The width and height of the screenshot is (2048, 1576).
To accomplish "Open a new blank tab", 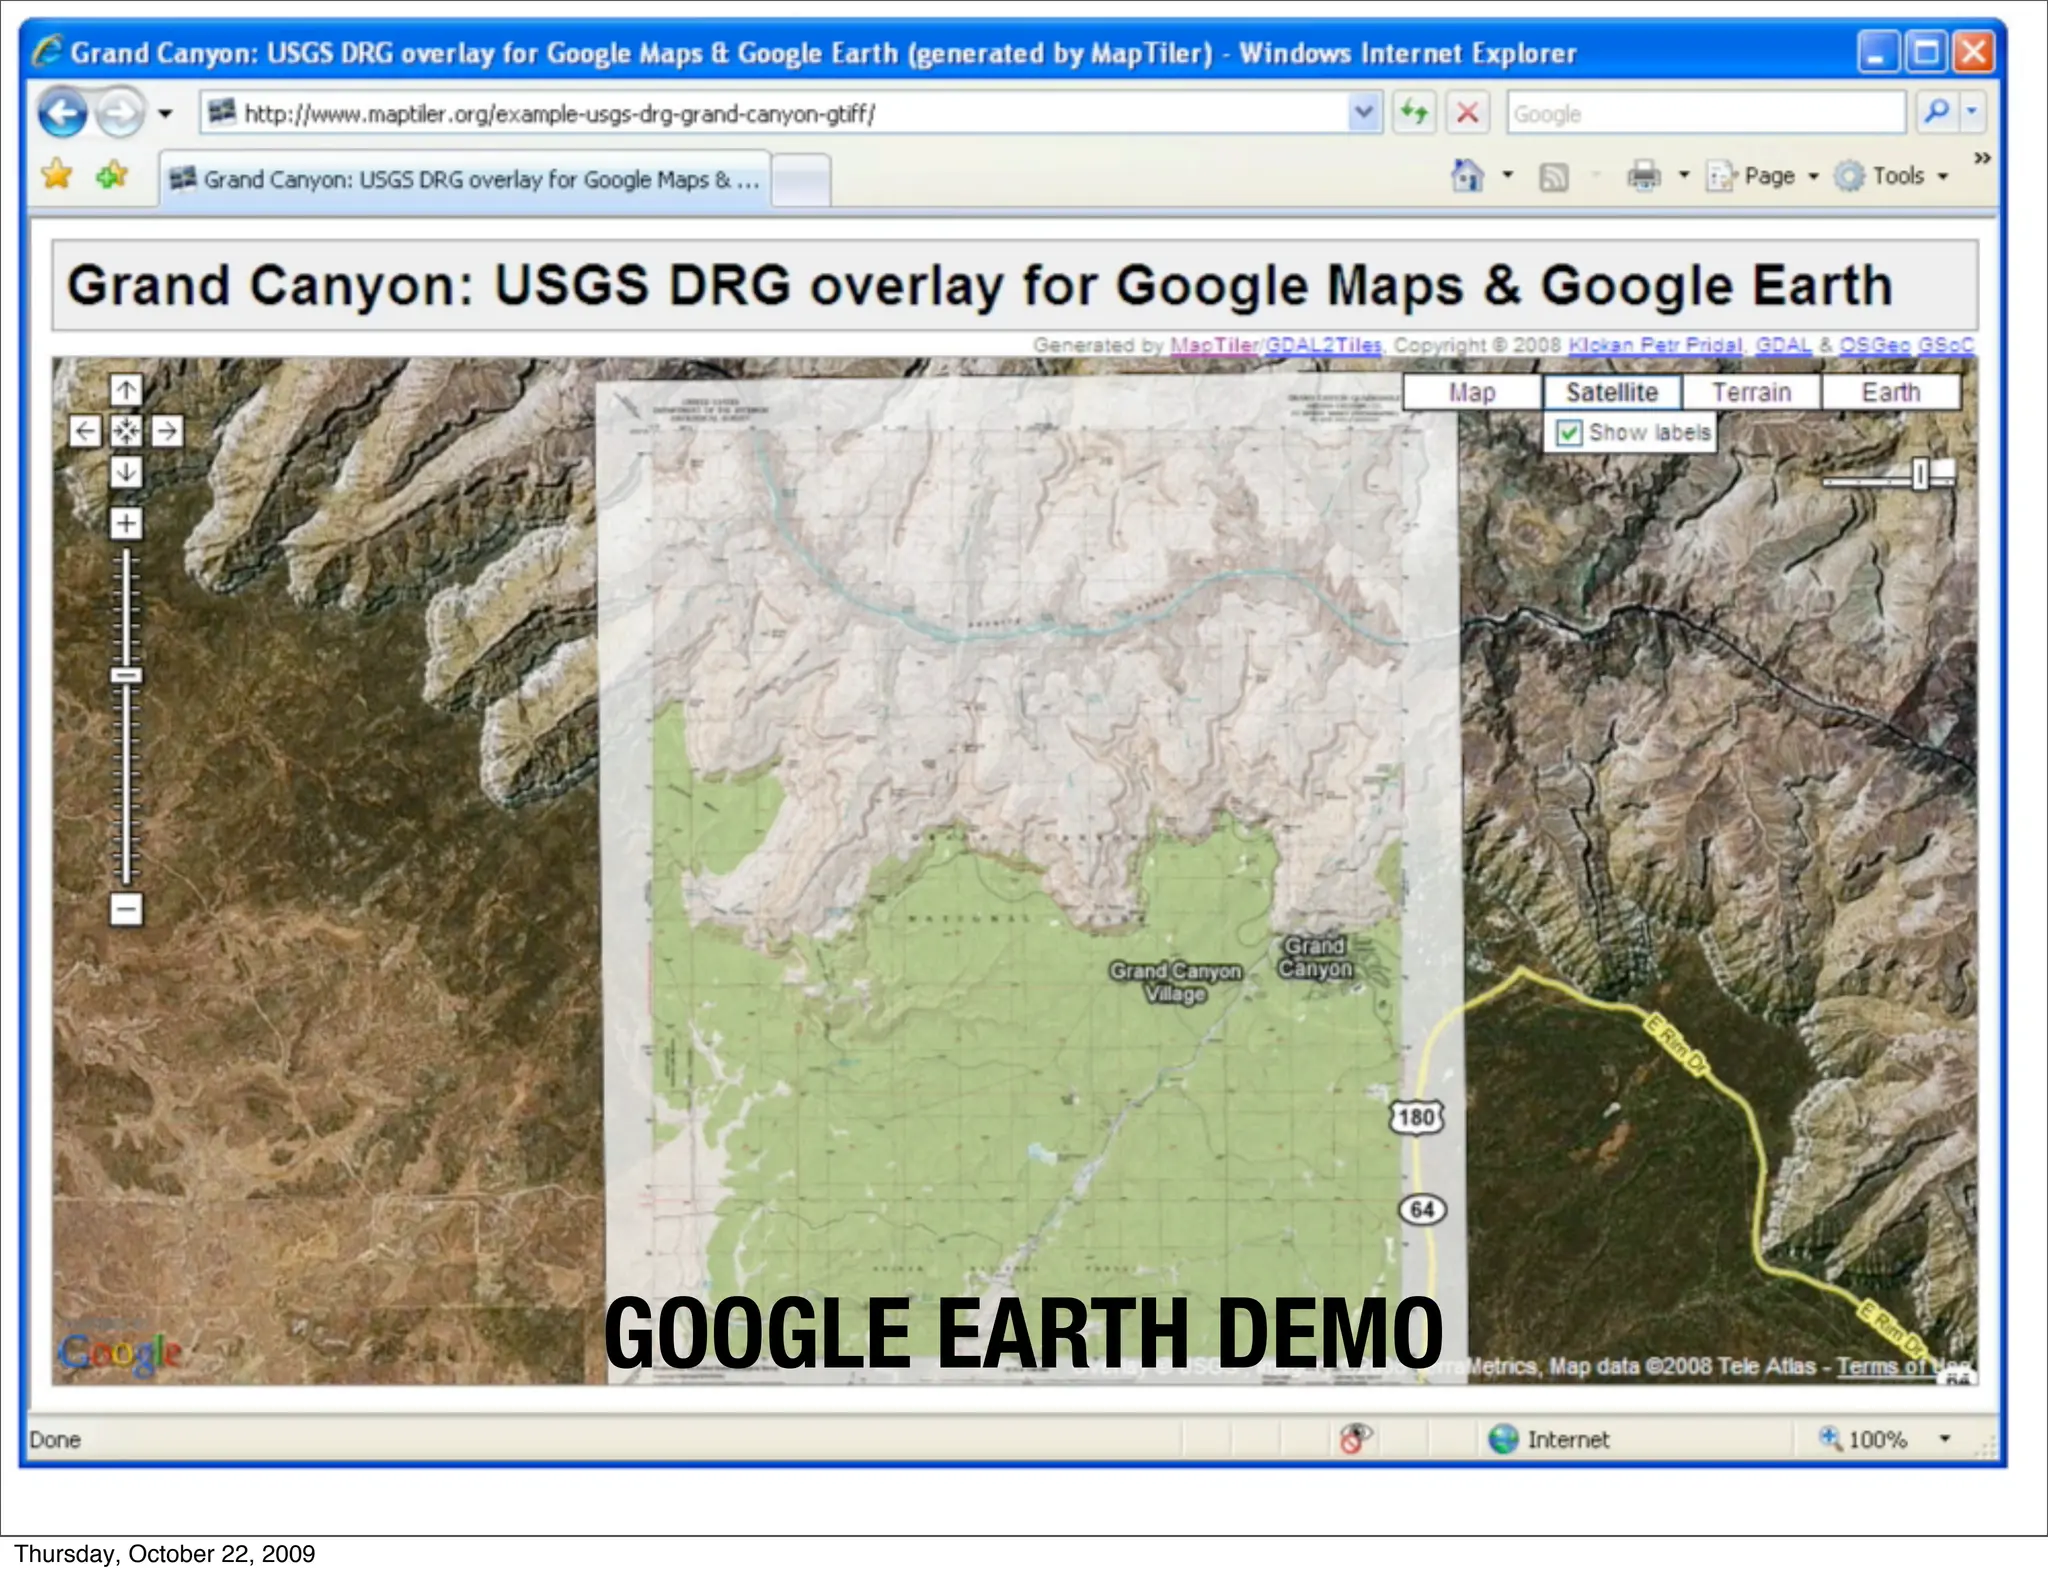I will [801, 181].
